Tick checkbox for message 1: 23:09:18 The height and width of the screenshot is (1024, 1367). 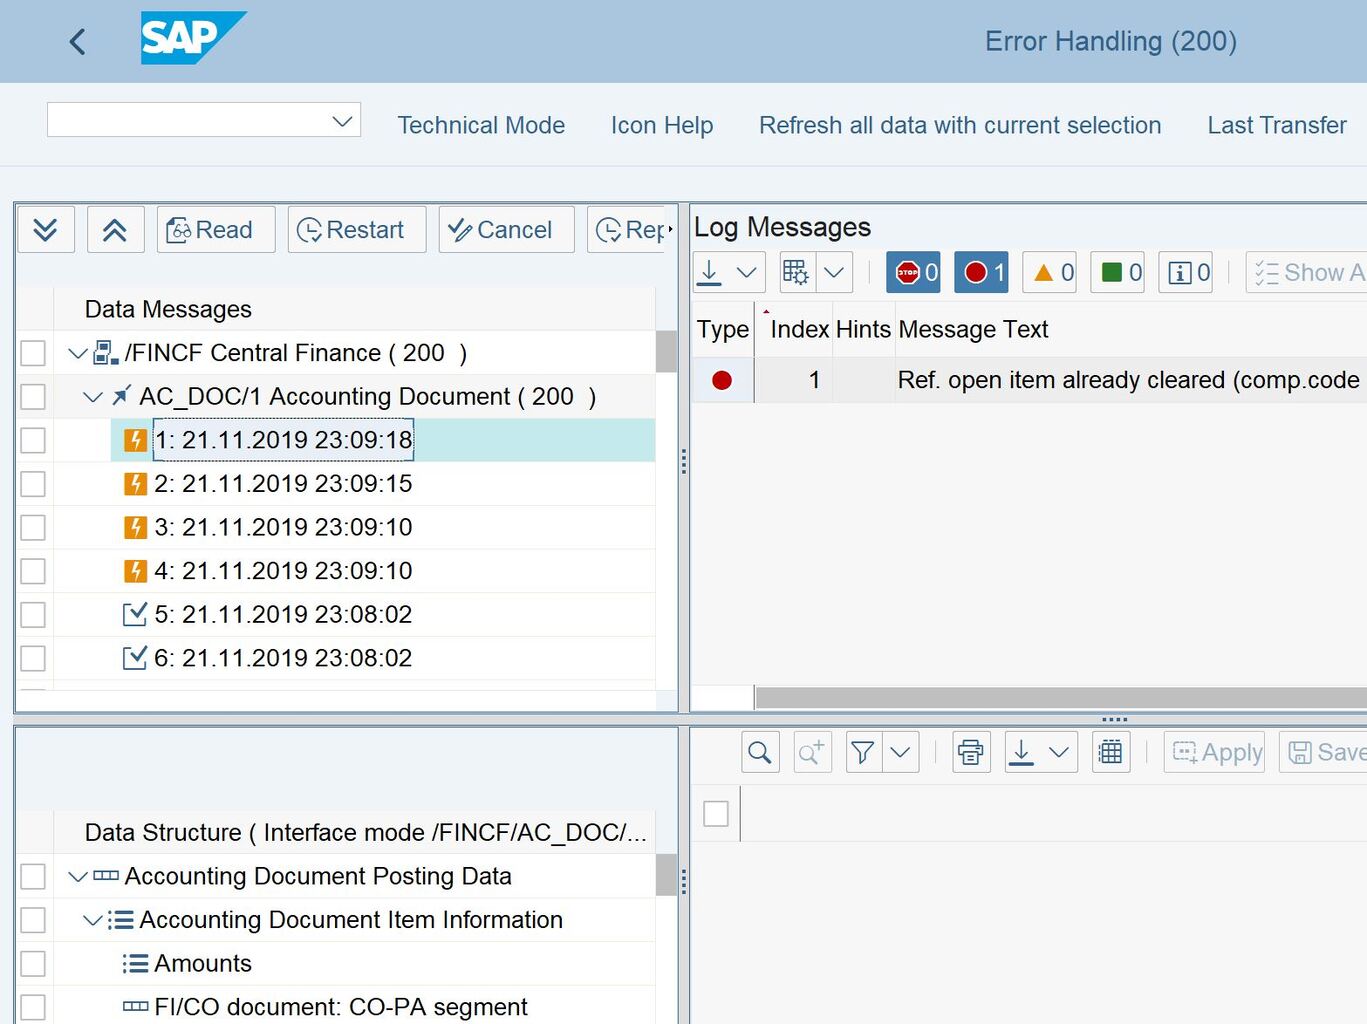pyautogui.click(x=33, y=440)
